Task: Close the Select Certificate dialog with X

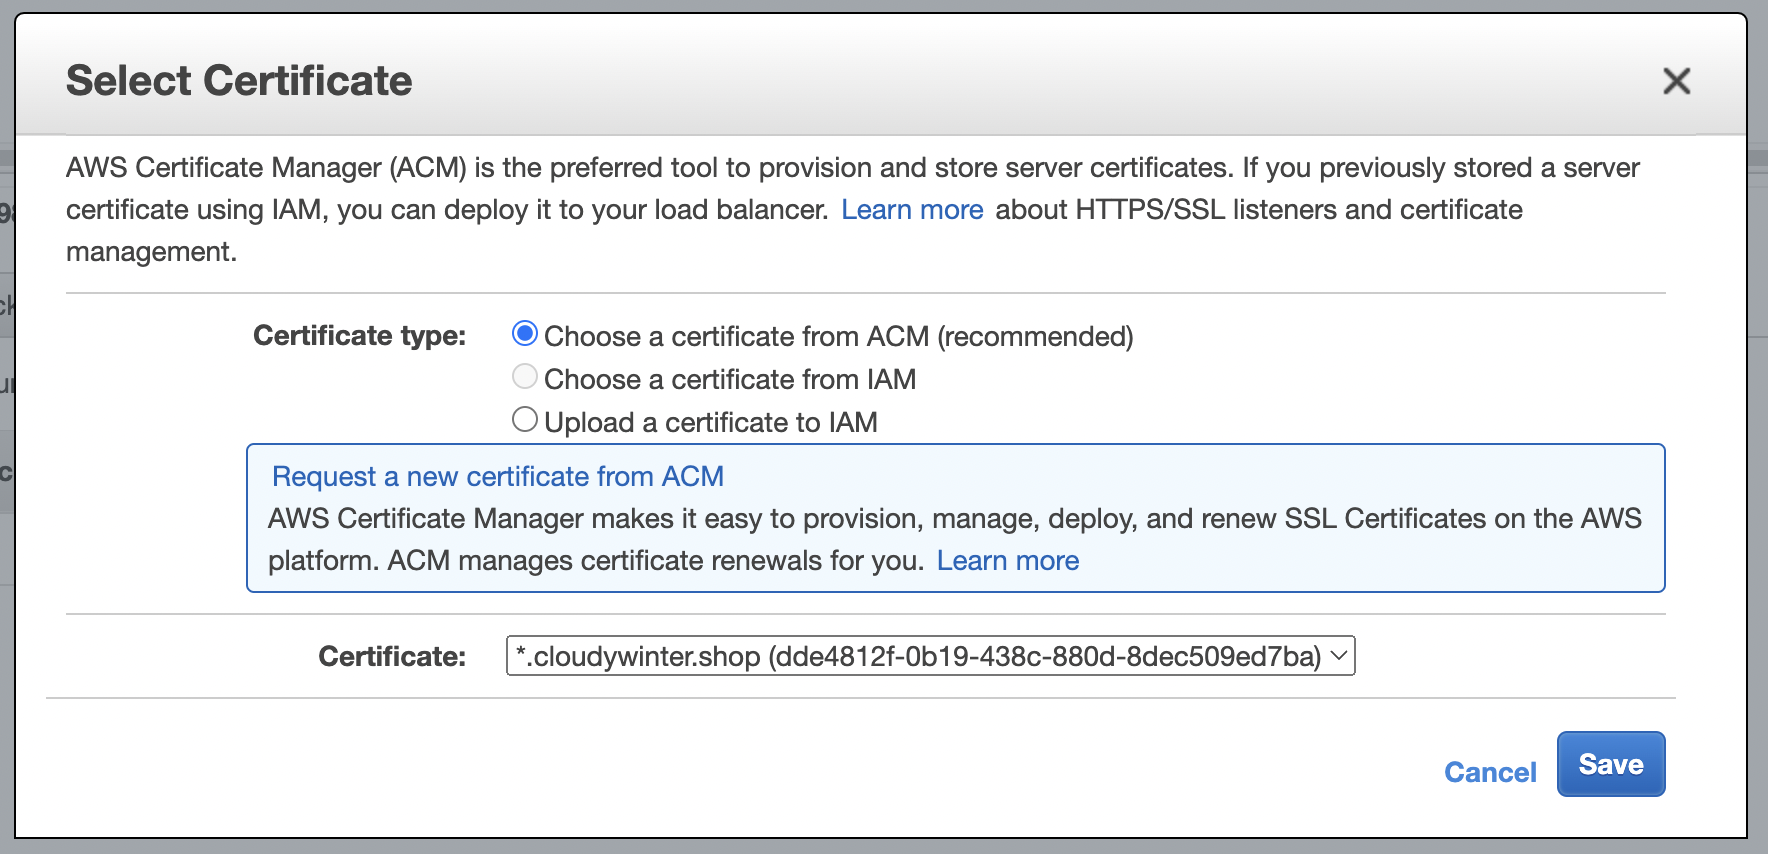Action: pyautogui.click(x=1676, y=81)
